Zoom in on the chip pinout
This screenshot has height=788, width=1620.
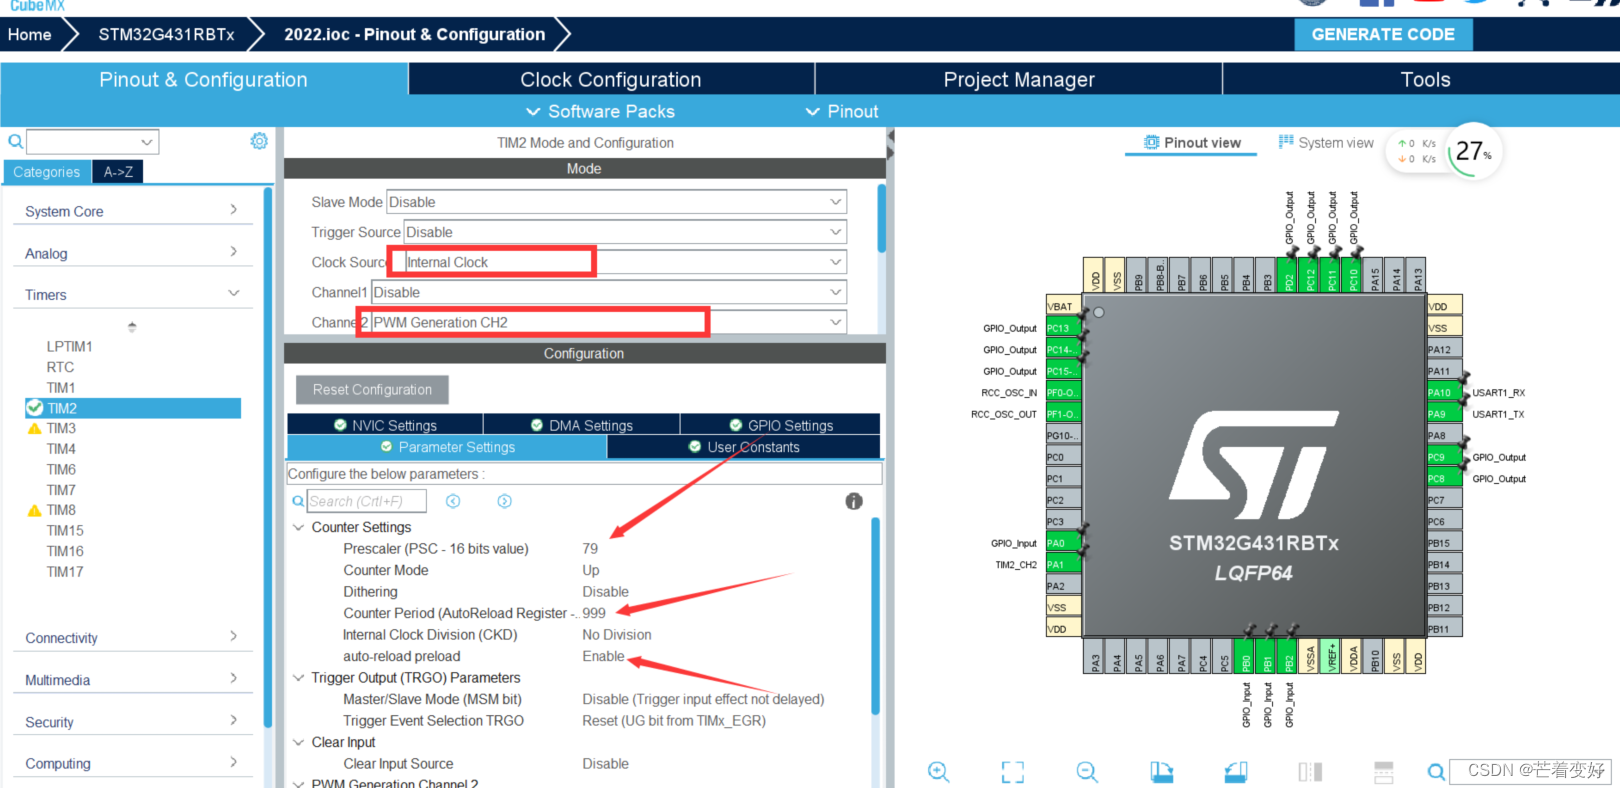click(938, 771)
